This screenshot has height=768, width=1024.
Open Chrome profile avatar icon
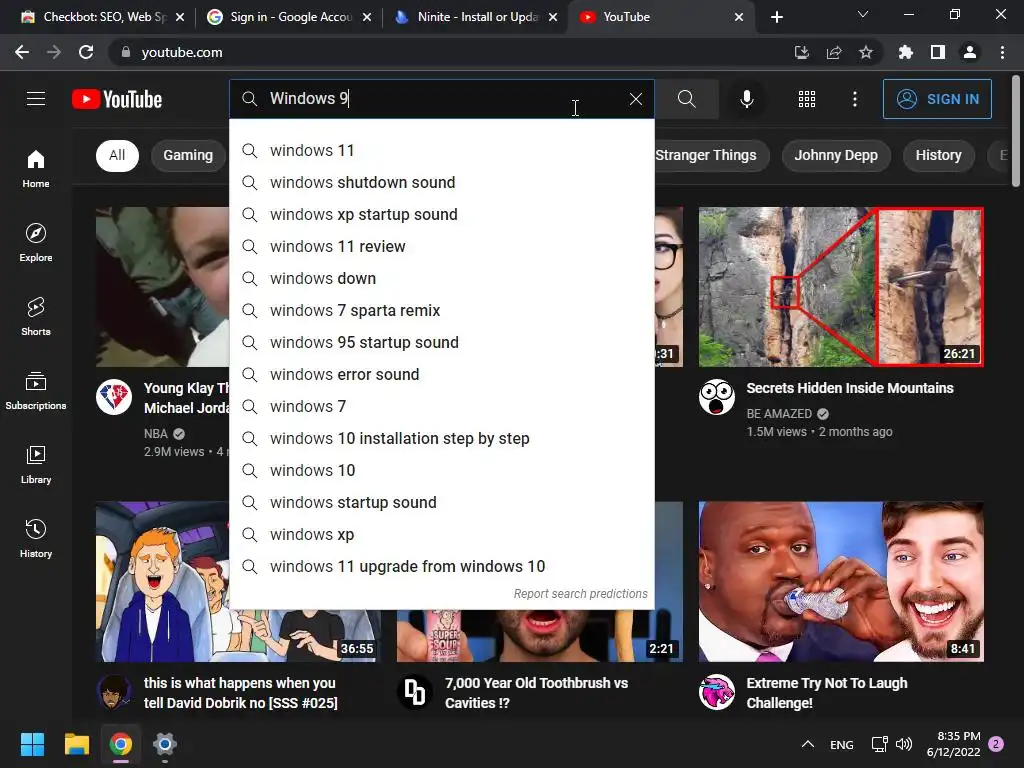[970, 52]
